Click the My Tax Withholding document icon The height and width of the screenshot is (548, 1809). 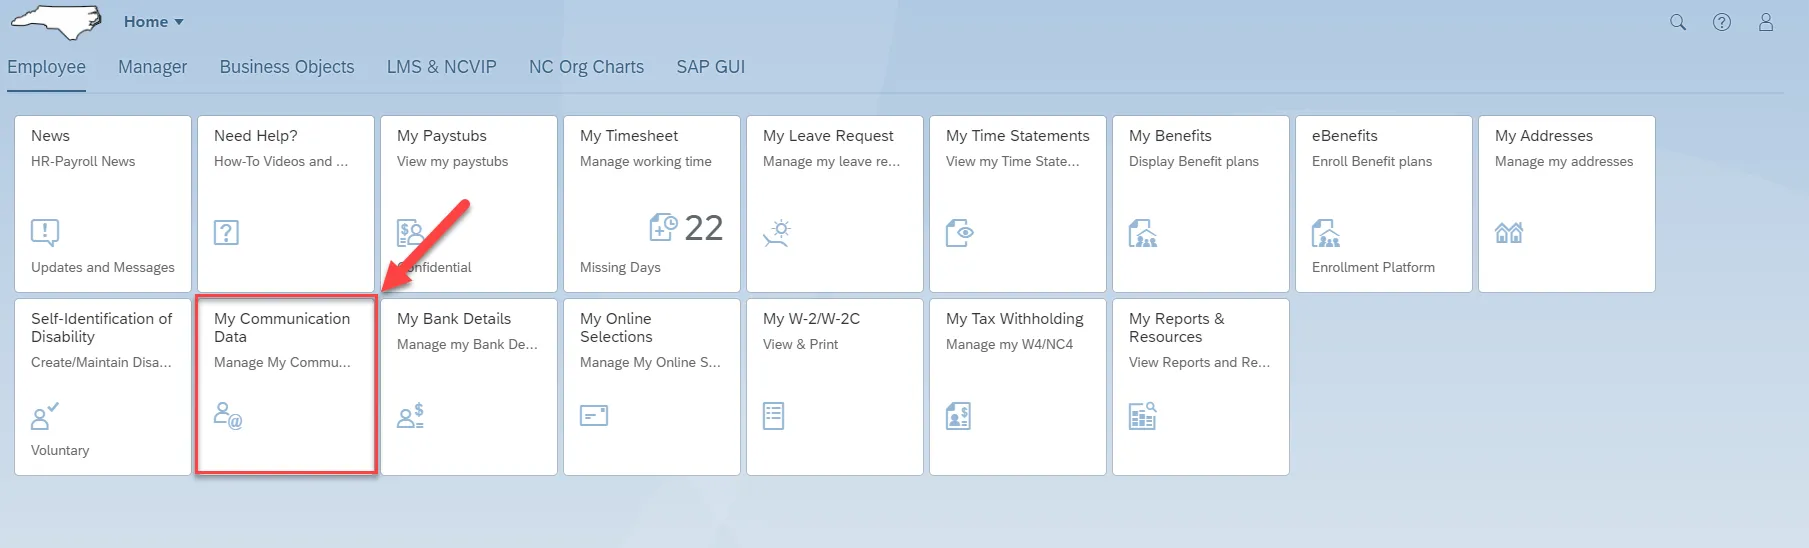click(958, 416)
